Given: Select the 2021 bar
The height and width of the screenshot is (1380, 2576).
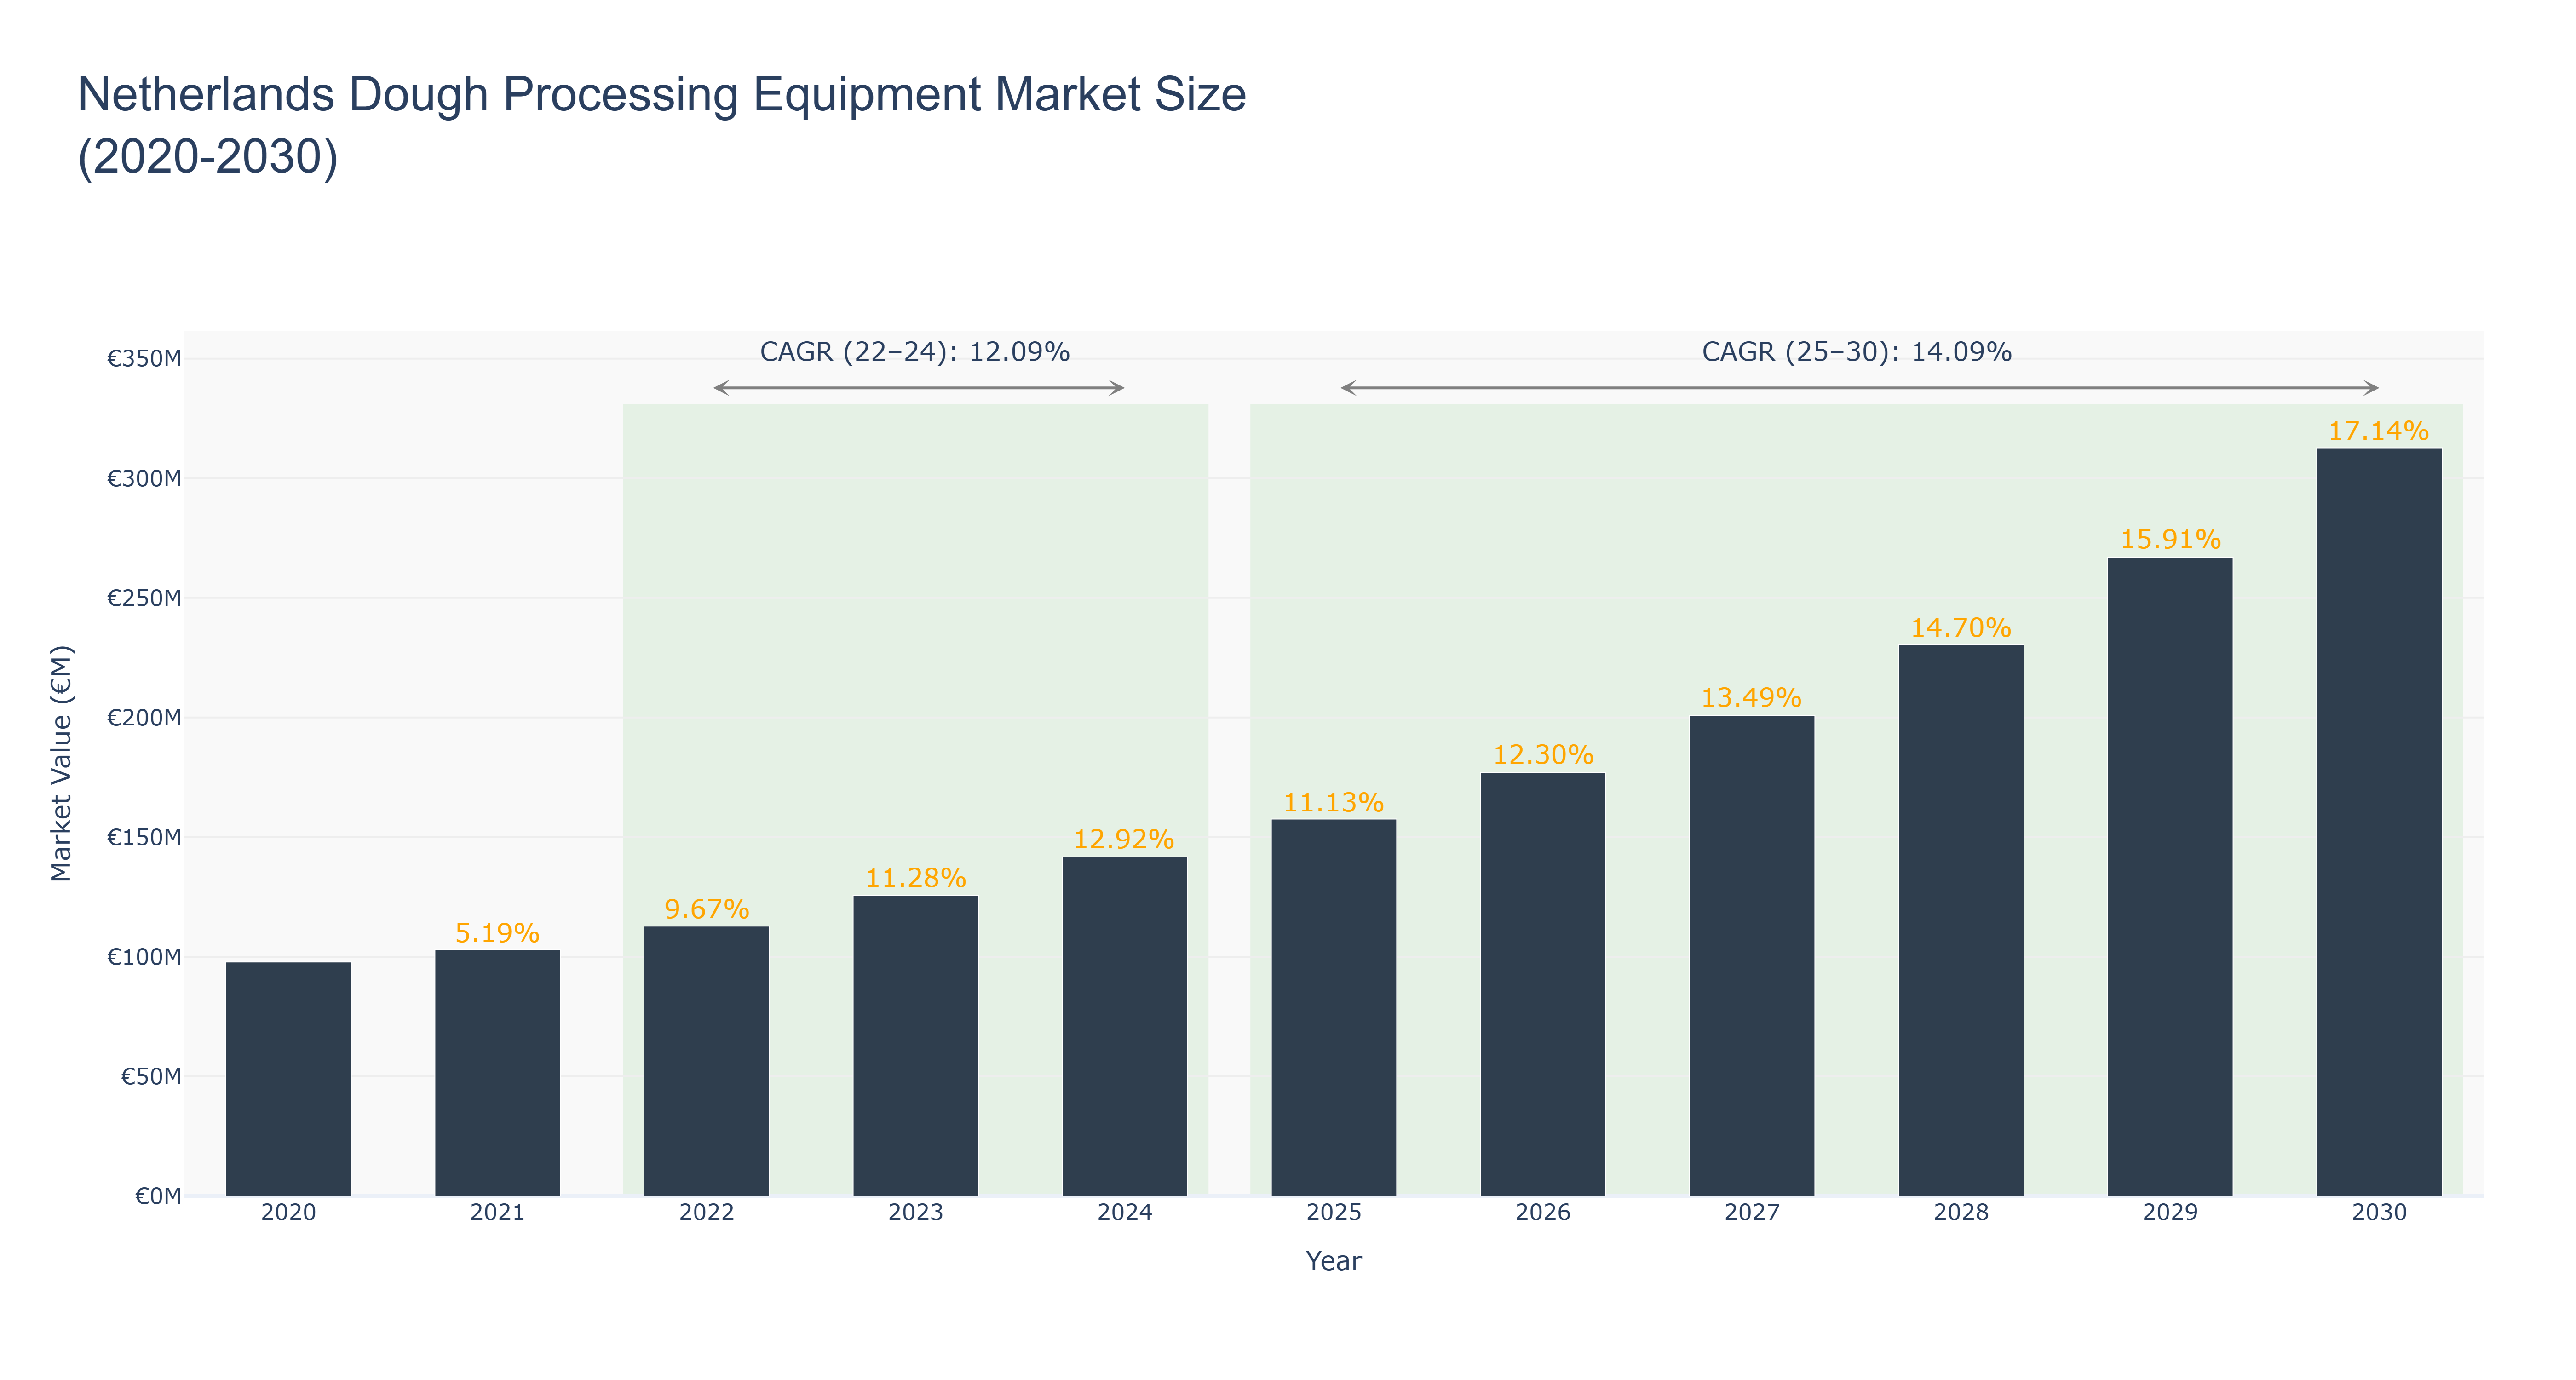Looking at the screenshot, I should point(497,1073).
